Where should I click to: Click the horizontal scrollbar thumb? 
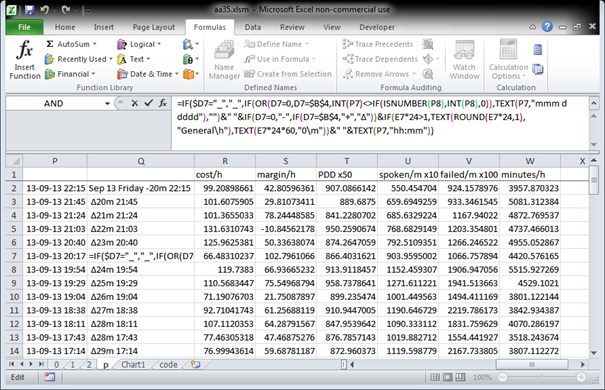point(532,364)
